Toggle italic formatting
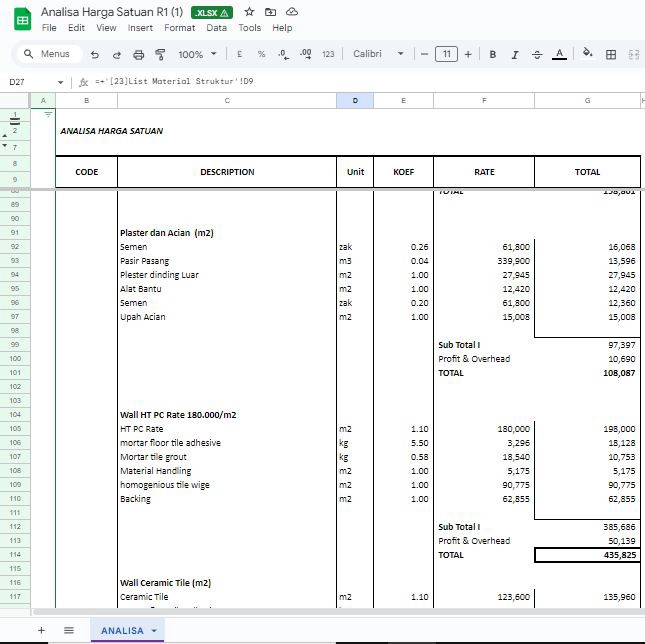The height and width of the screenshot is (644, 645). tap(515, 54)
